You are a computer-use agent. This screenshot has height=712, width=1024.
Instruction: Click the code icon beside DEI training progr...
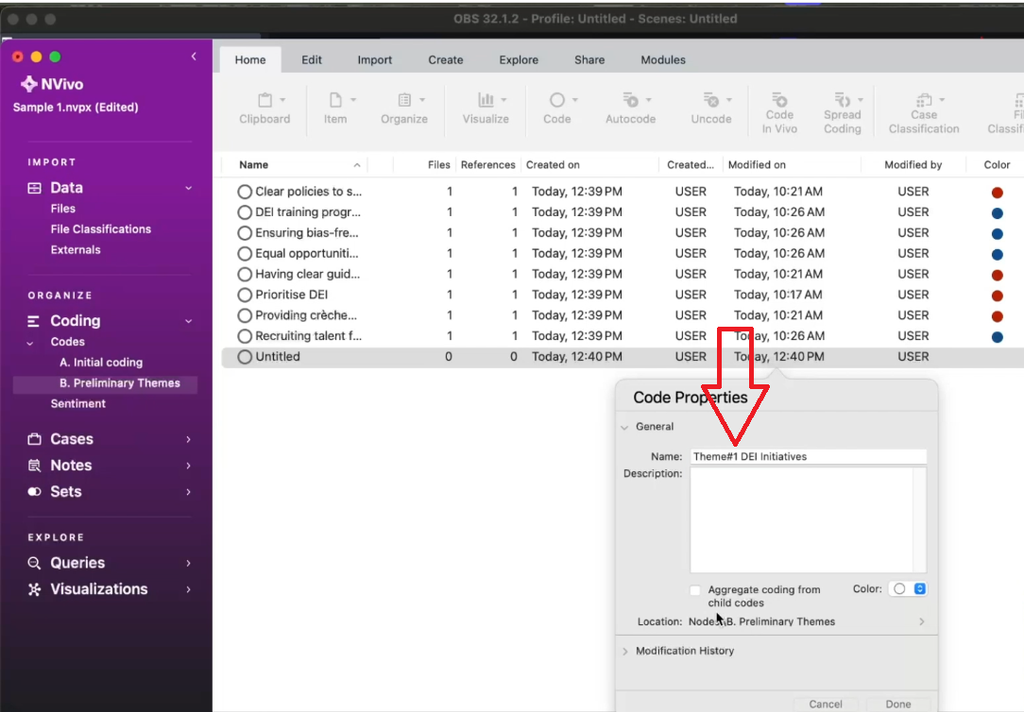click(245, 212)
